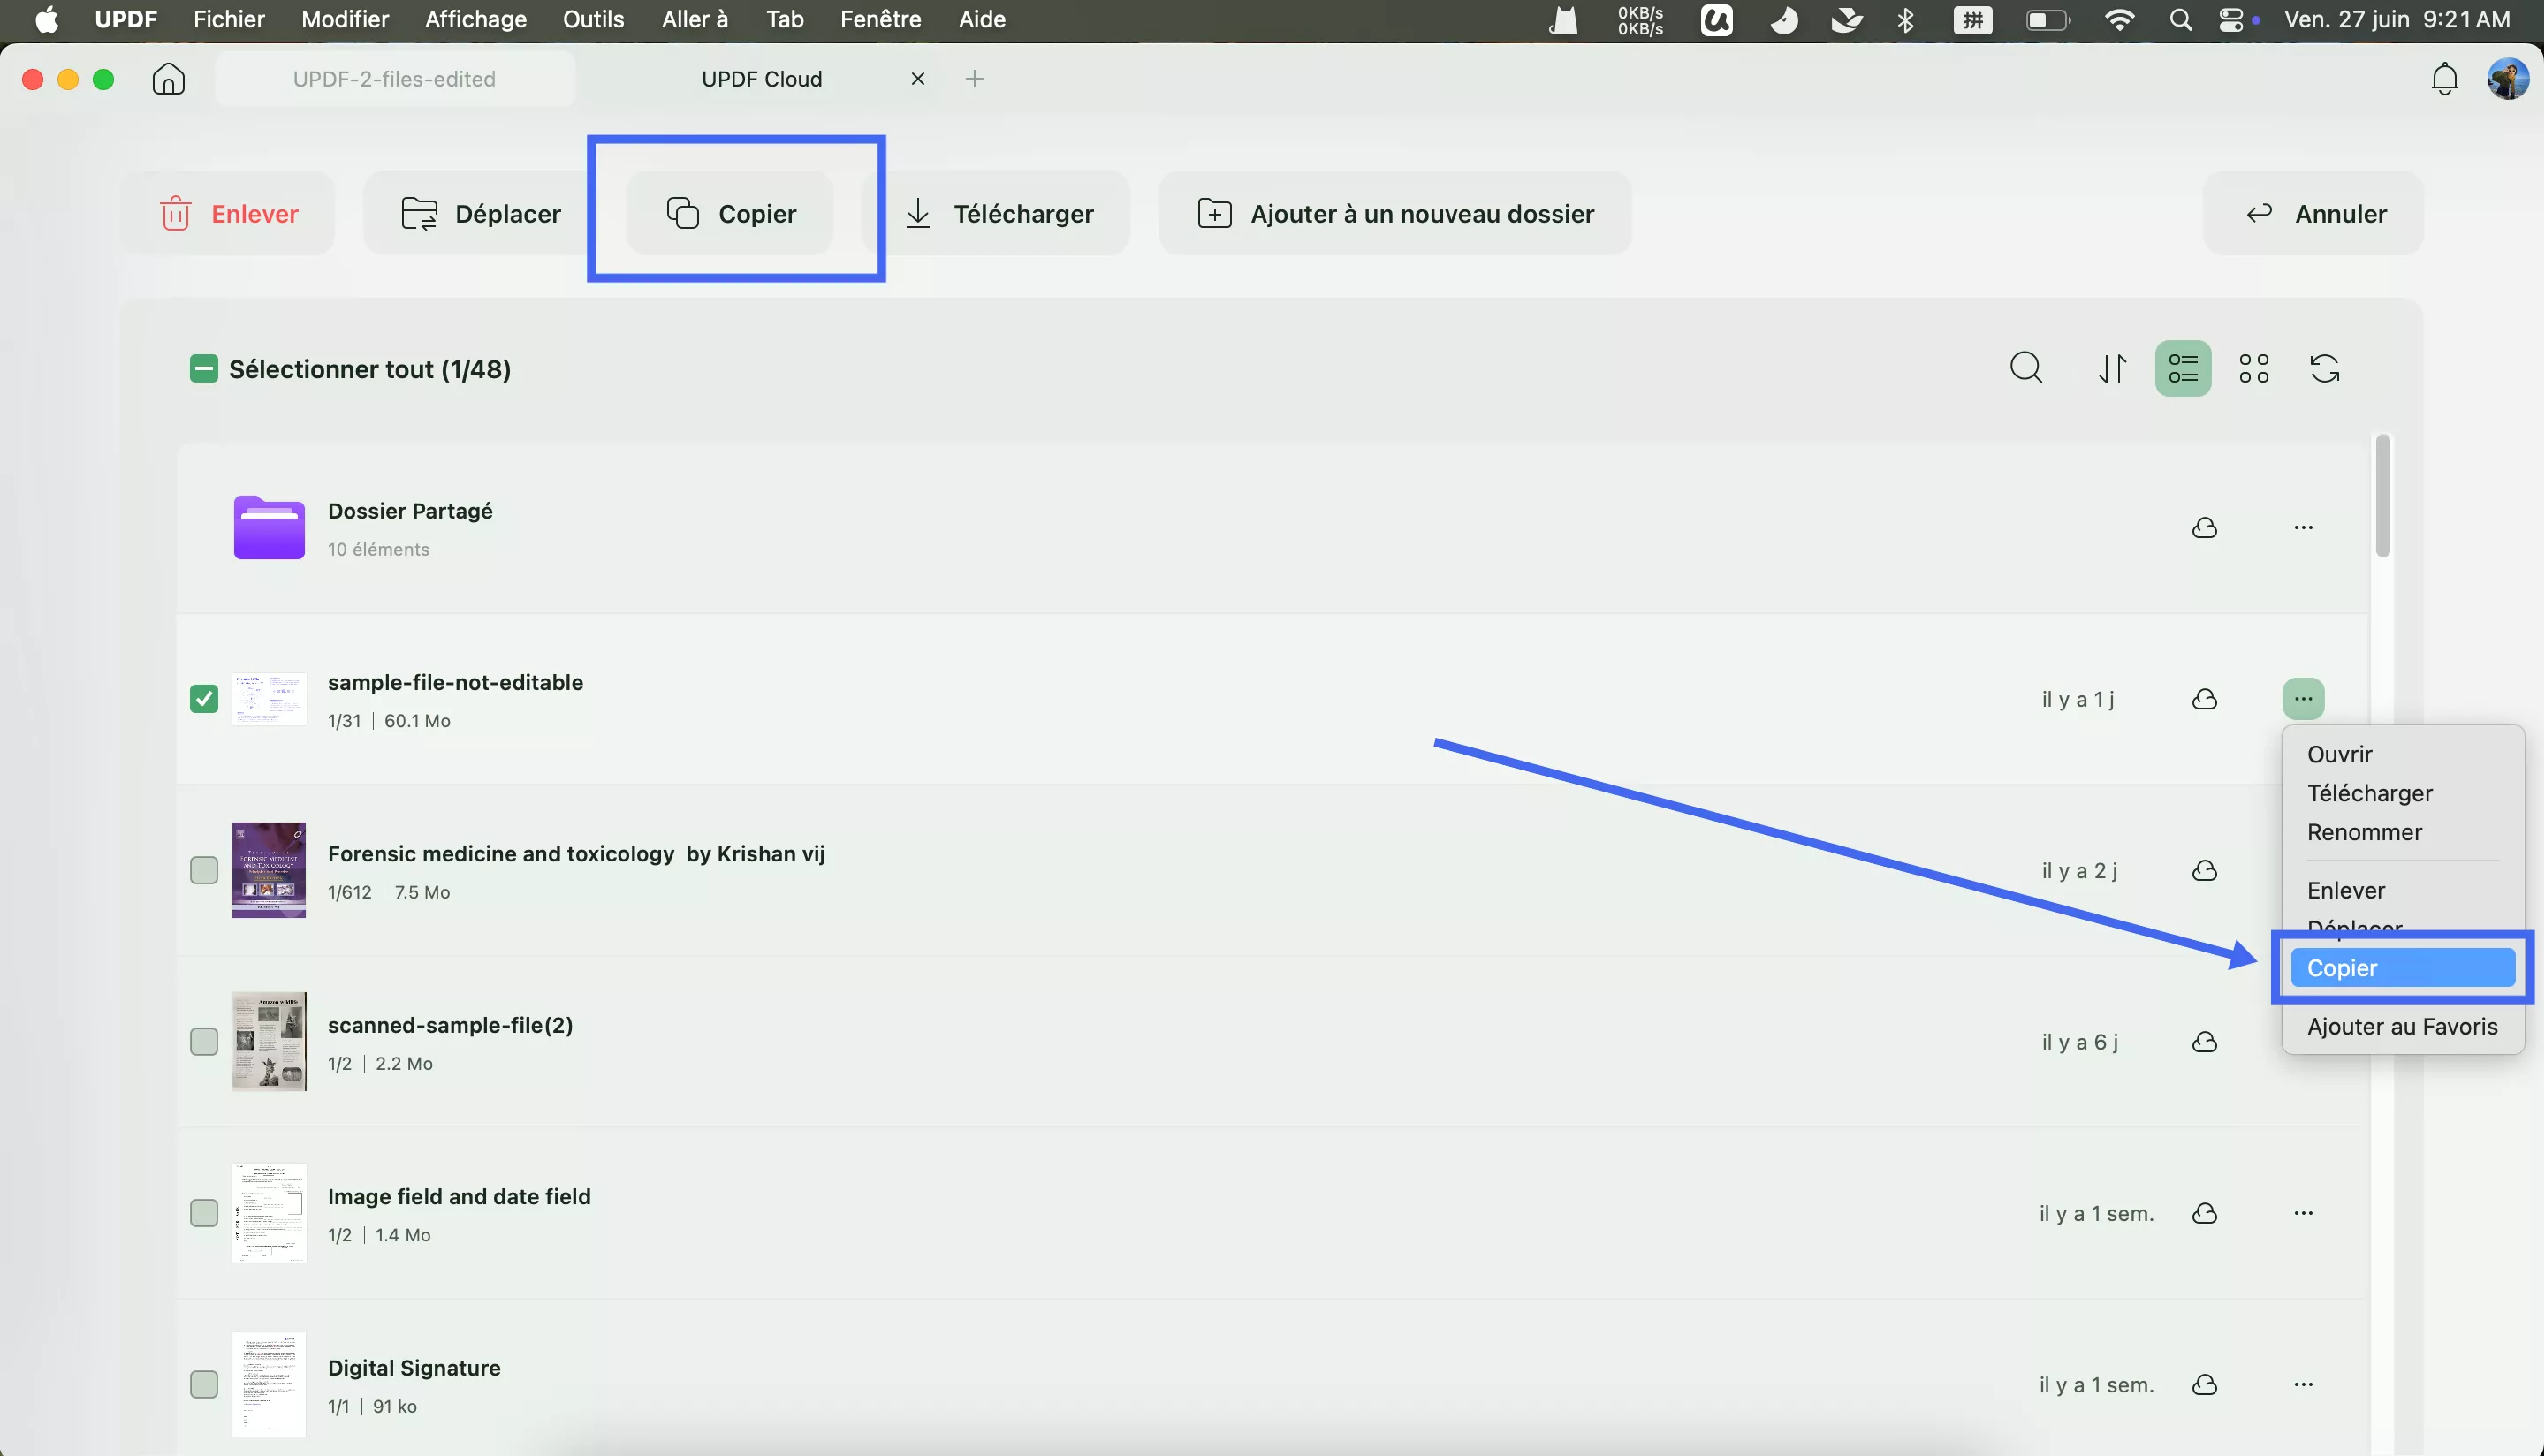This screenshot has height=1456, width=2545.
Task: Open the Apple menu
Action: (x=46, y=20)
